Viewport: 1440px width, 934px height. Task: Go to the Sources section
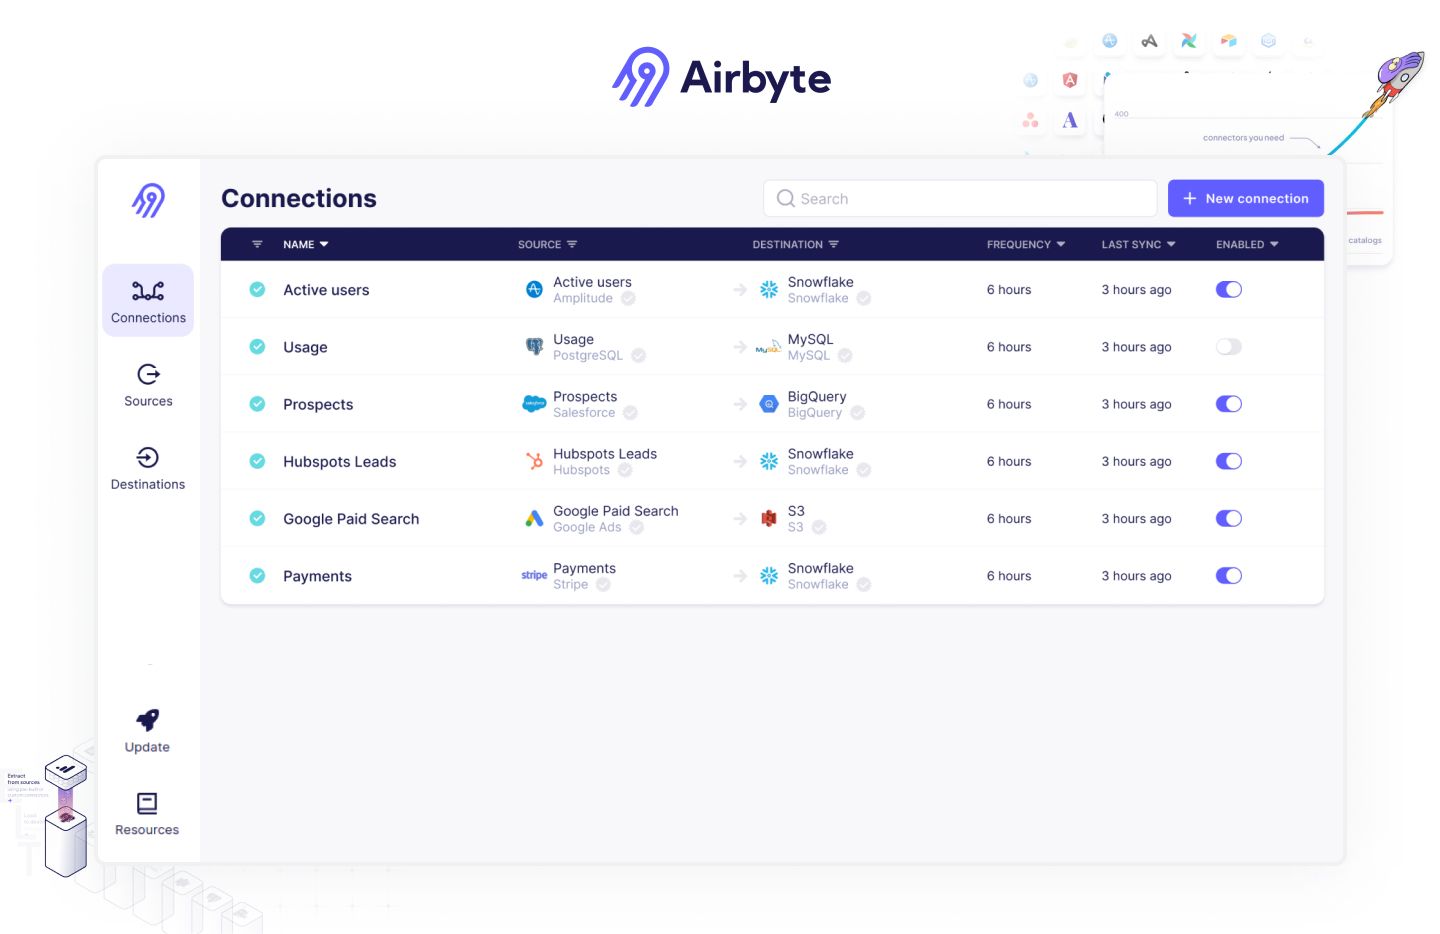[148, 385]
